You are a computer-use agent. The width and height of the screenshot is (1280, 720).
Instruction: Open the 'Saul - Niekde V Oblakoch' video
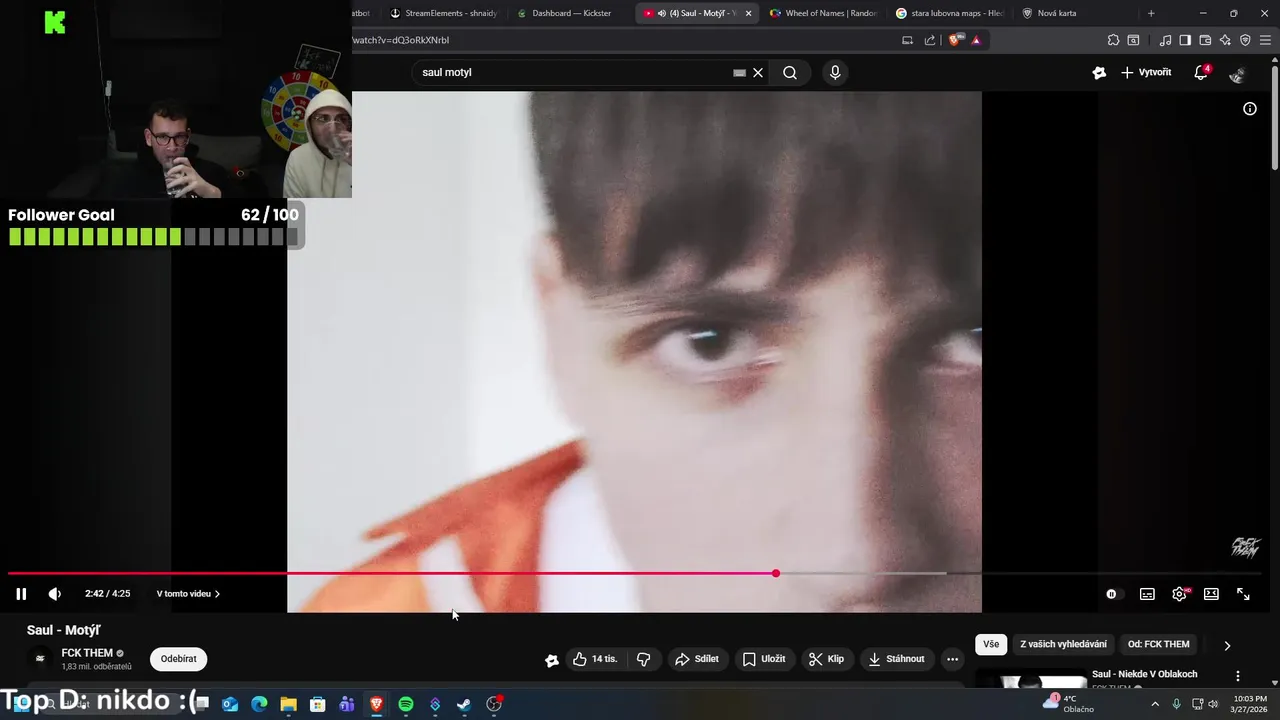1144,674
